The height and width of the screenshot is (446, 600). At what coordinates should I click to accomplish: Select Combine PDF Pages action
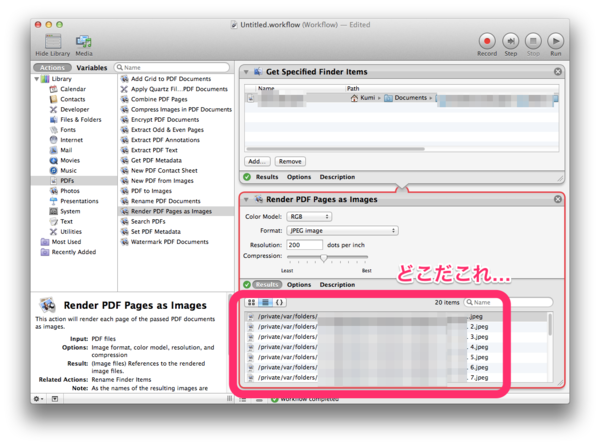point(159,99)
